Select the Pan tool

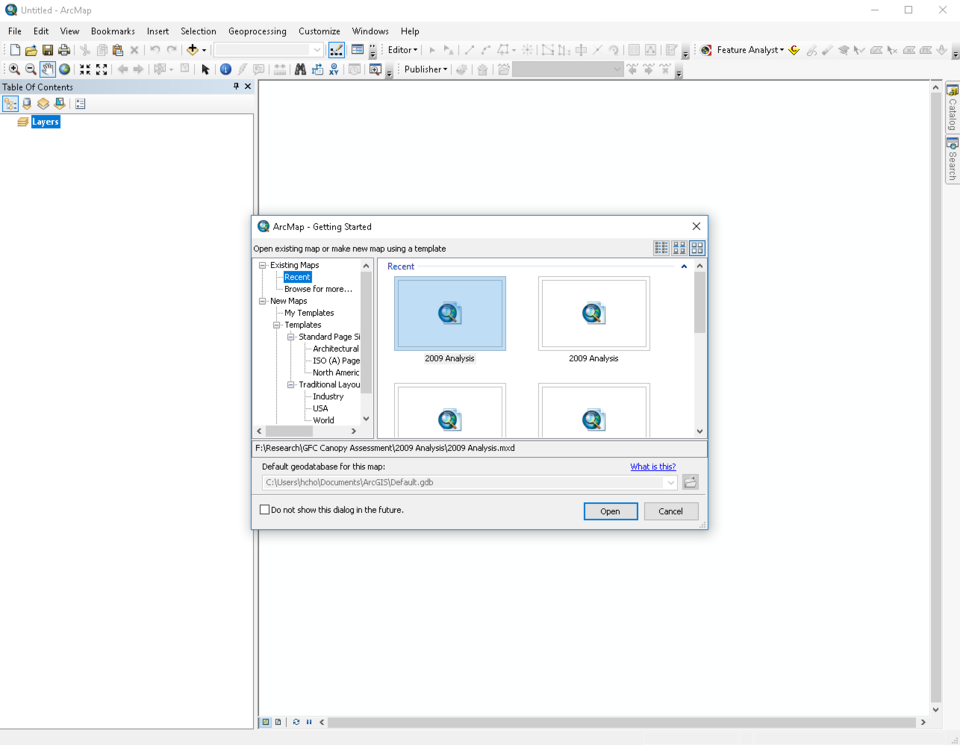pos(47,69)
